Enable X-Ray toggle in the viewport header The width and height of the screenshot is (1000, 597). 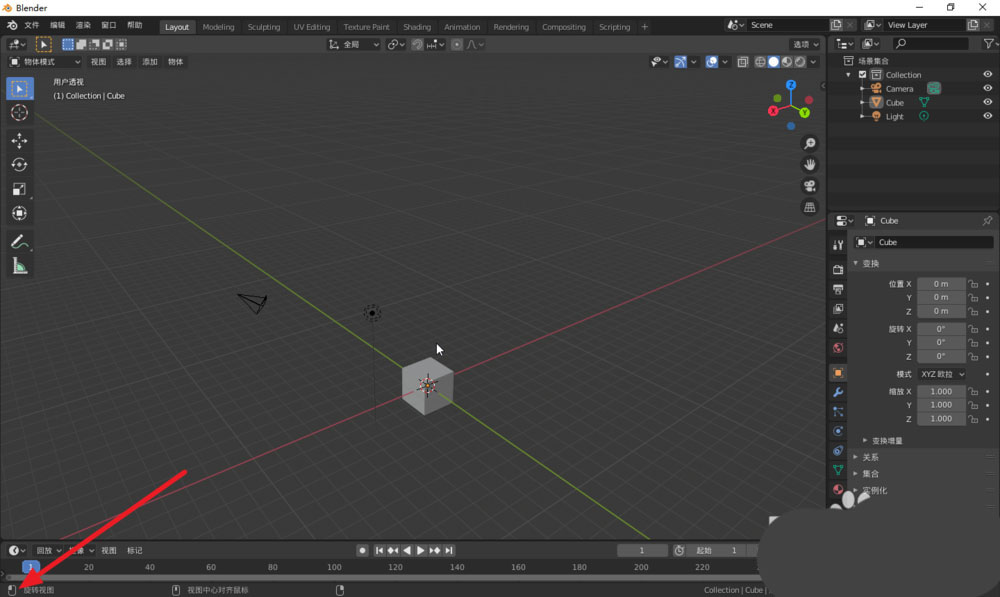point(742,62)
